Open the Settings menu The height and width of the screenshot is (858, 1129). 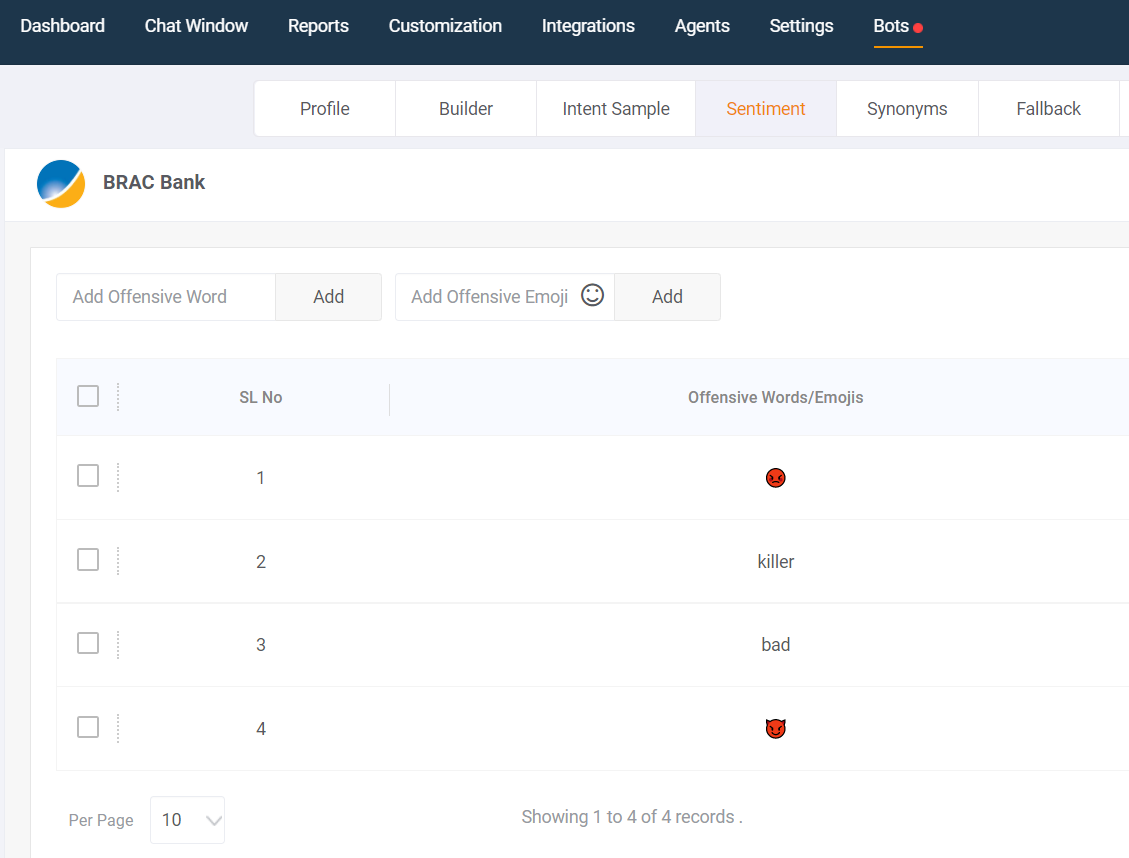coord(801,26)
